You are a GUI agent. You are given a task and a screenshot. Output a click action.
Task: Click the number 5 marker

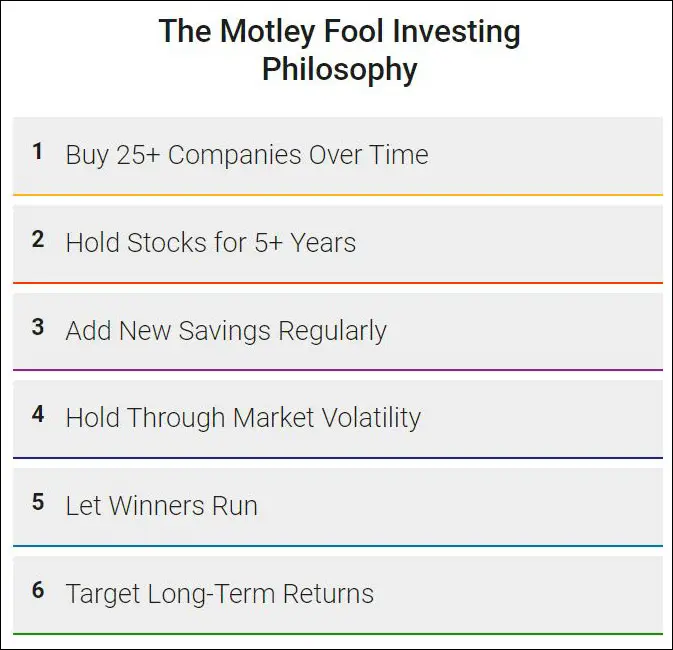click(38, 503)
